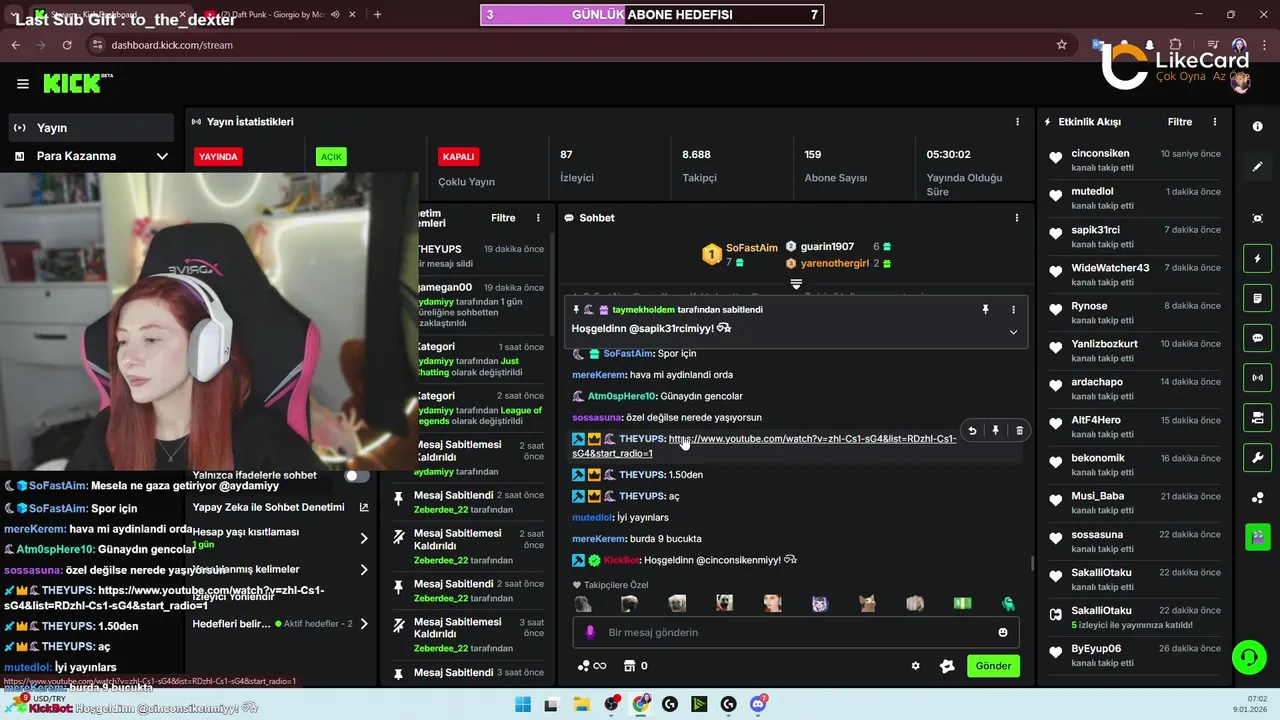This screenshot has height=720, width=1280.
Task: Select the teal crewmate emote
Action: tap(1008, 604)
